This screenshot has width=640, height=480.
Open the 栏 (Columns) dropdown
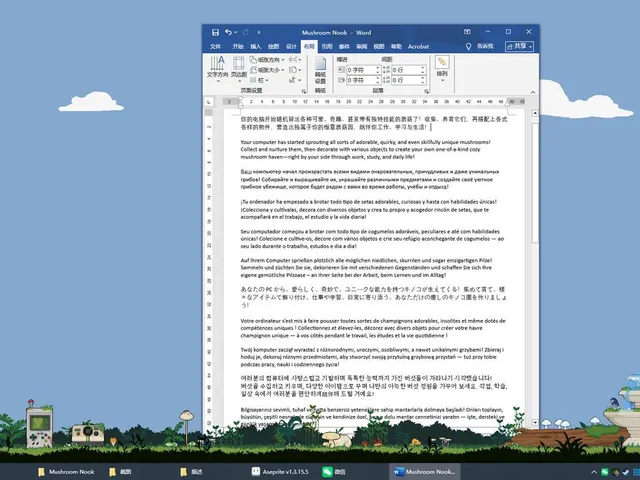point(259,80)
